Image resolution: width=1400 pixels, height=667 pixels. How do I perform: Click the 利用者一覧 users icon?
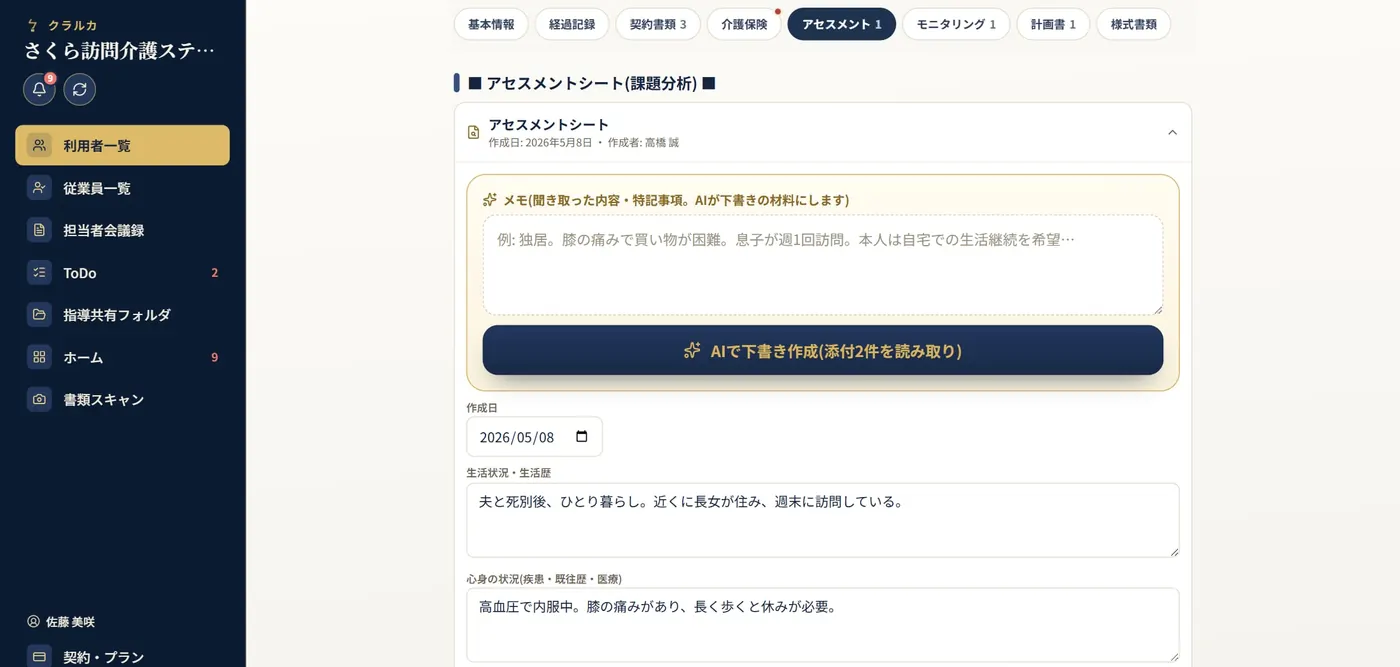[x=39, y=145]
